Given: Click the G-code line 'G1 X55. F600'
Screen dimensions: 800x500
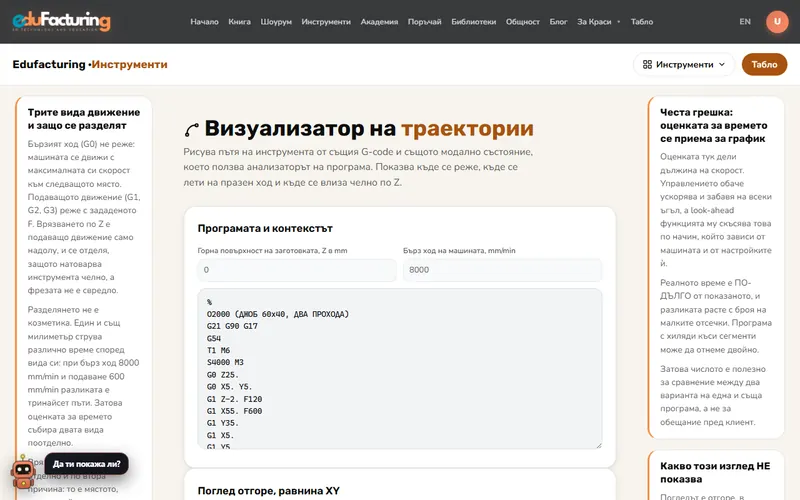Looking at the screenshot, I should (234, 411).
